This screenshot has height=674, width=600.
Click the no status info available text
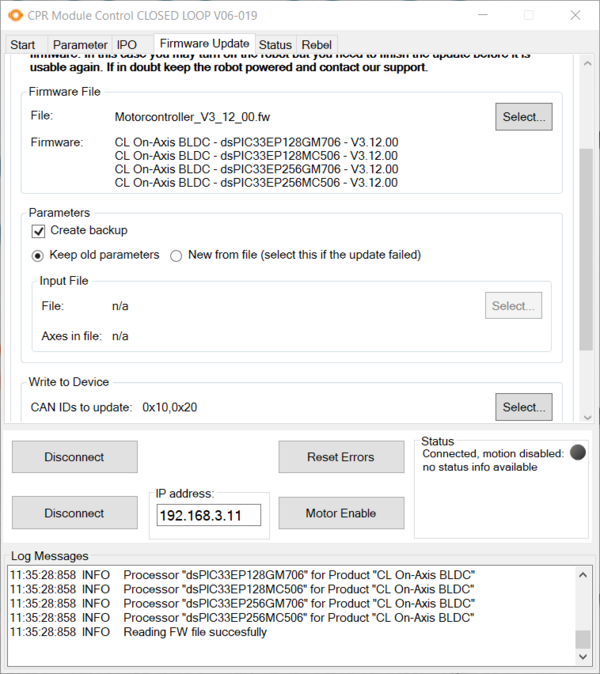pos(480,467)
